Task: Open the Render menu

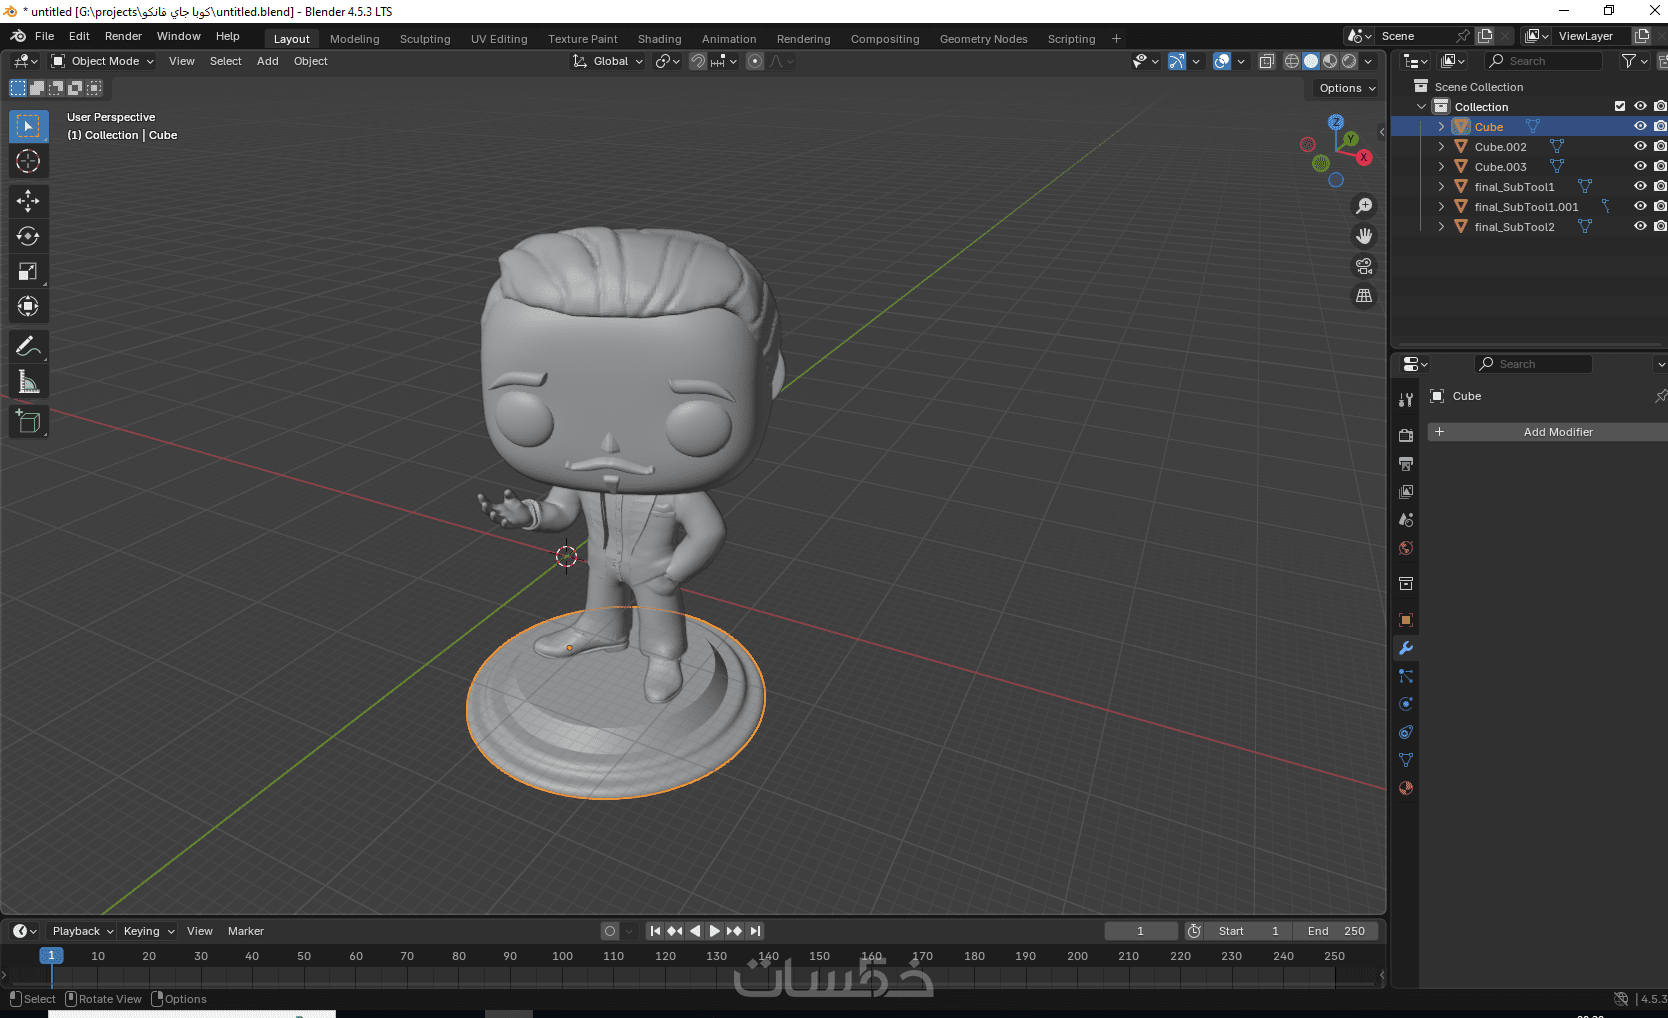Action: coord(123,36)
